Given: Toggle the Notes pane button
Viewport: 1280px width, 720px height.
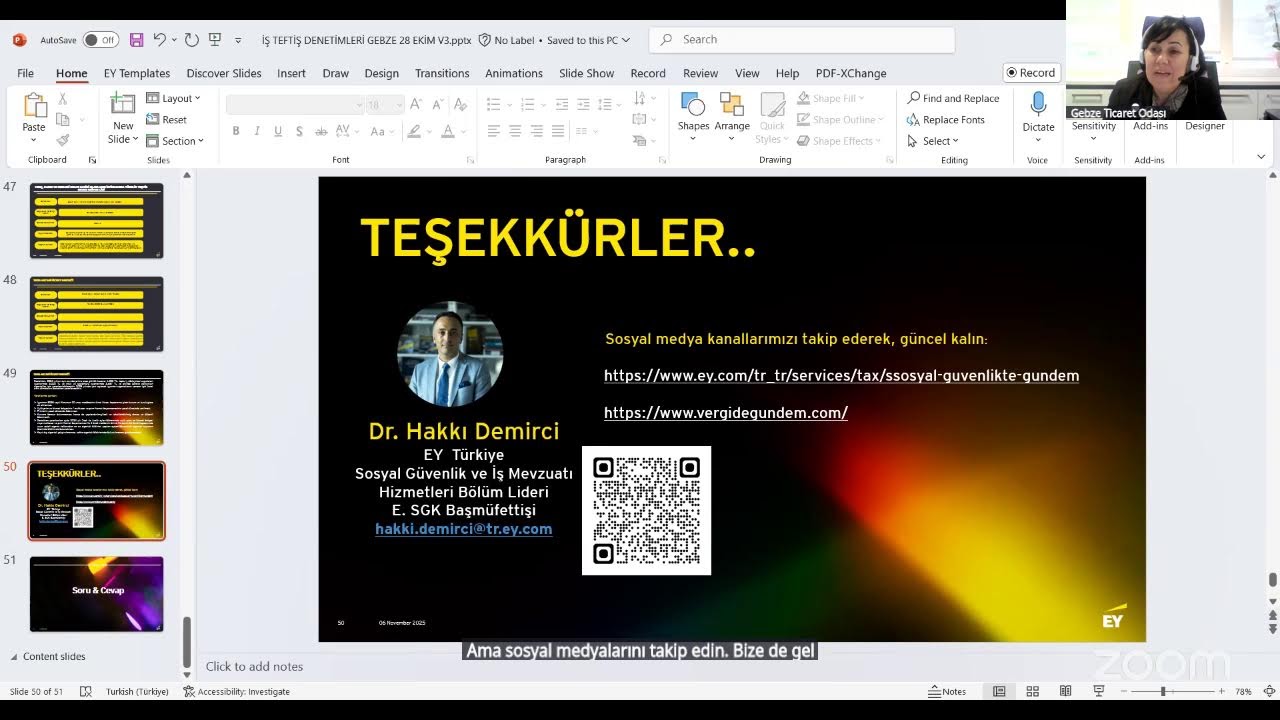Looking at the screenshot, I should click(x=947, y=691).
